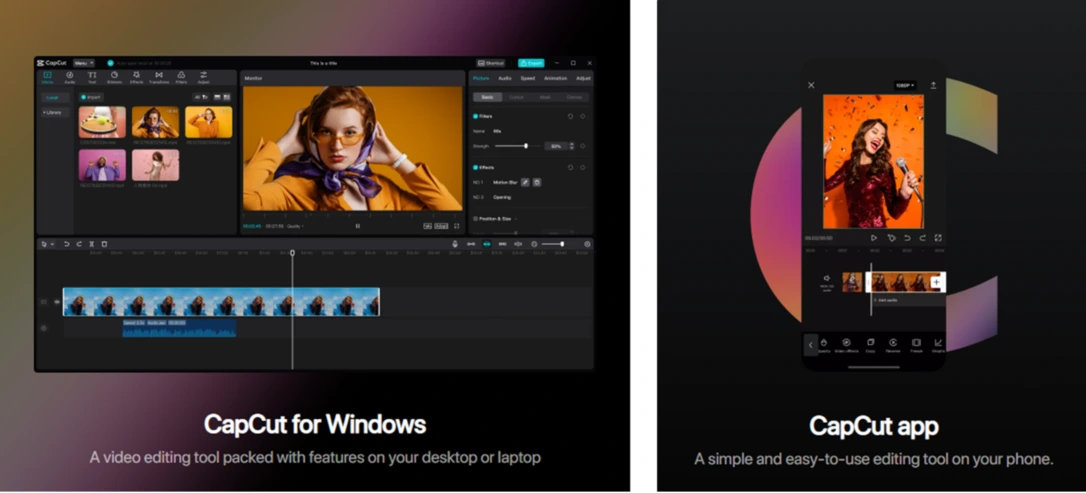Tap Video effects in the phone toolbar
Image resolution: width=1086 pixels, height=493 pixels.
click(846, 345)
